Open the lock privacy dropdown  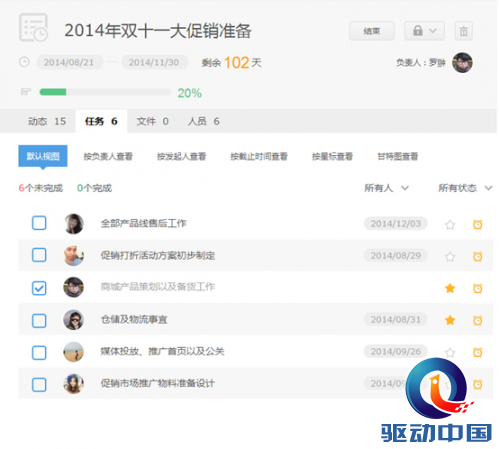424,31
